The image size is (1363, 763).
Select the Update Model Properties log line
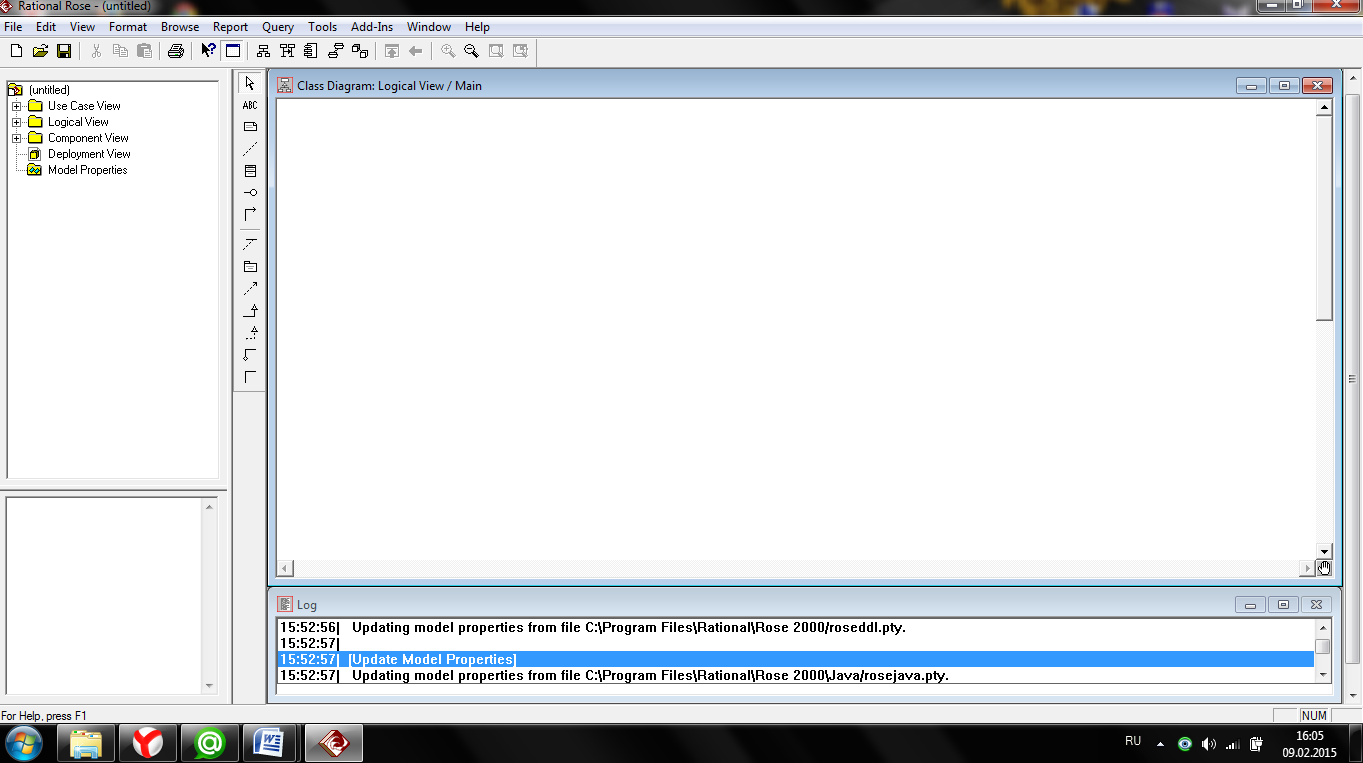[795, 660]
